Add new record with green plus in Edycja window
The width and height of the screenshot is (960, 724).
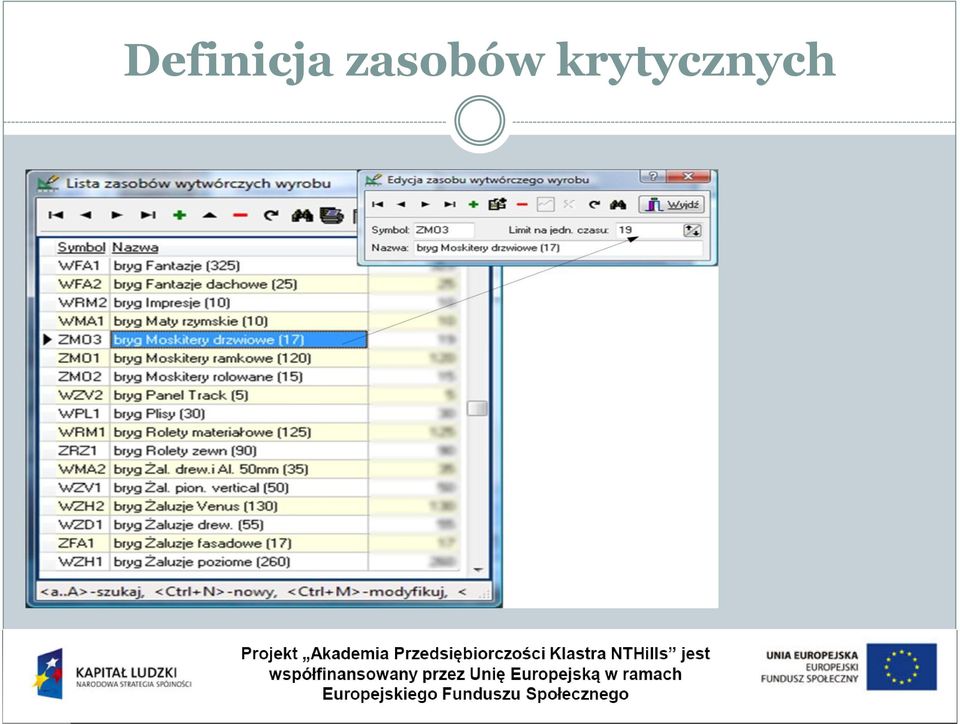pyautogui.click(x=473, y=204)
